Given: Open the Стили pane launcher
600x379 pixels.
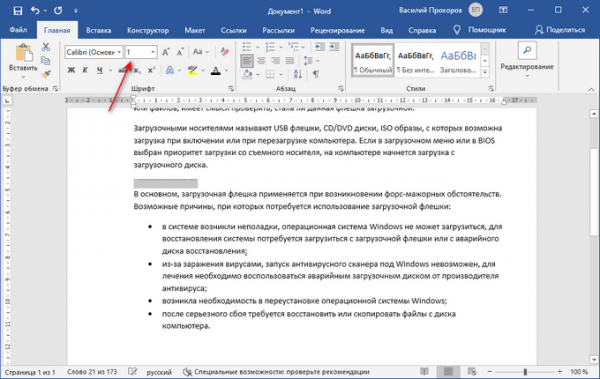Looking at the screenshot, I should point(491,88).
